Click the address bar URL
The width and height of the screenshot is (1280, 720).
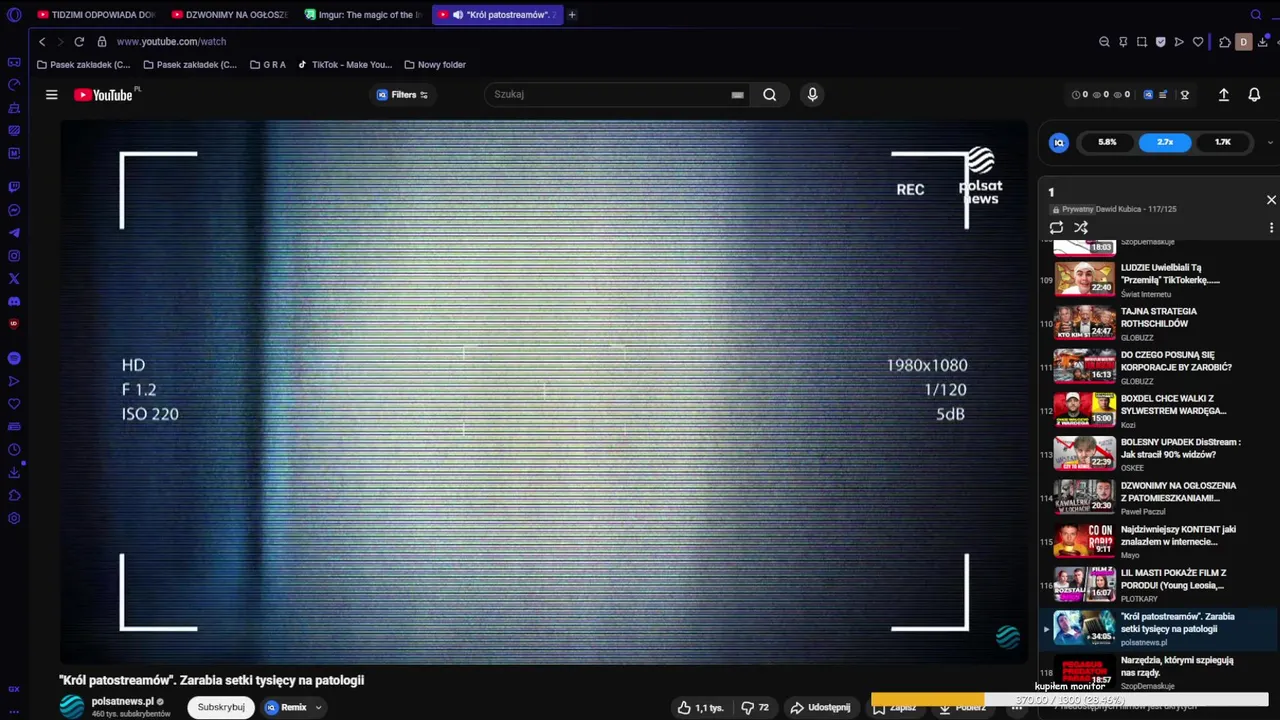click(x=171, y=42)
